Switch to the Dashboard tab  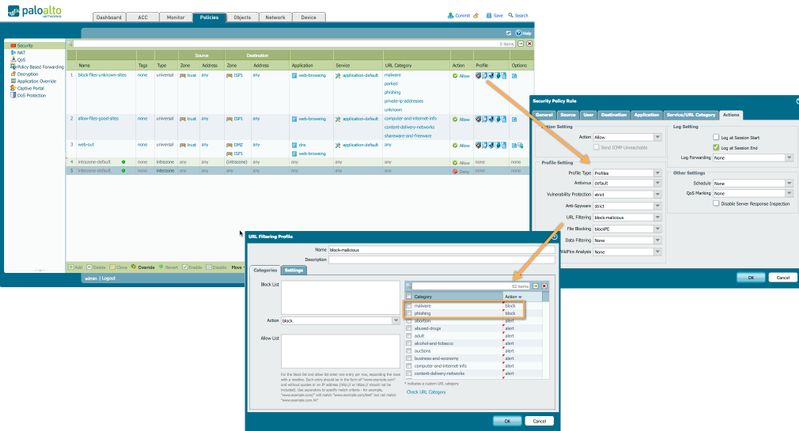(109, 17)
